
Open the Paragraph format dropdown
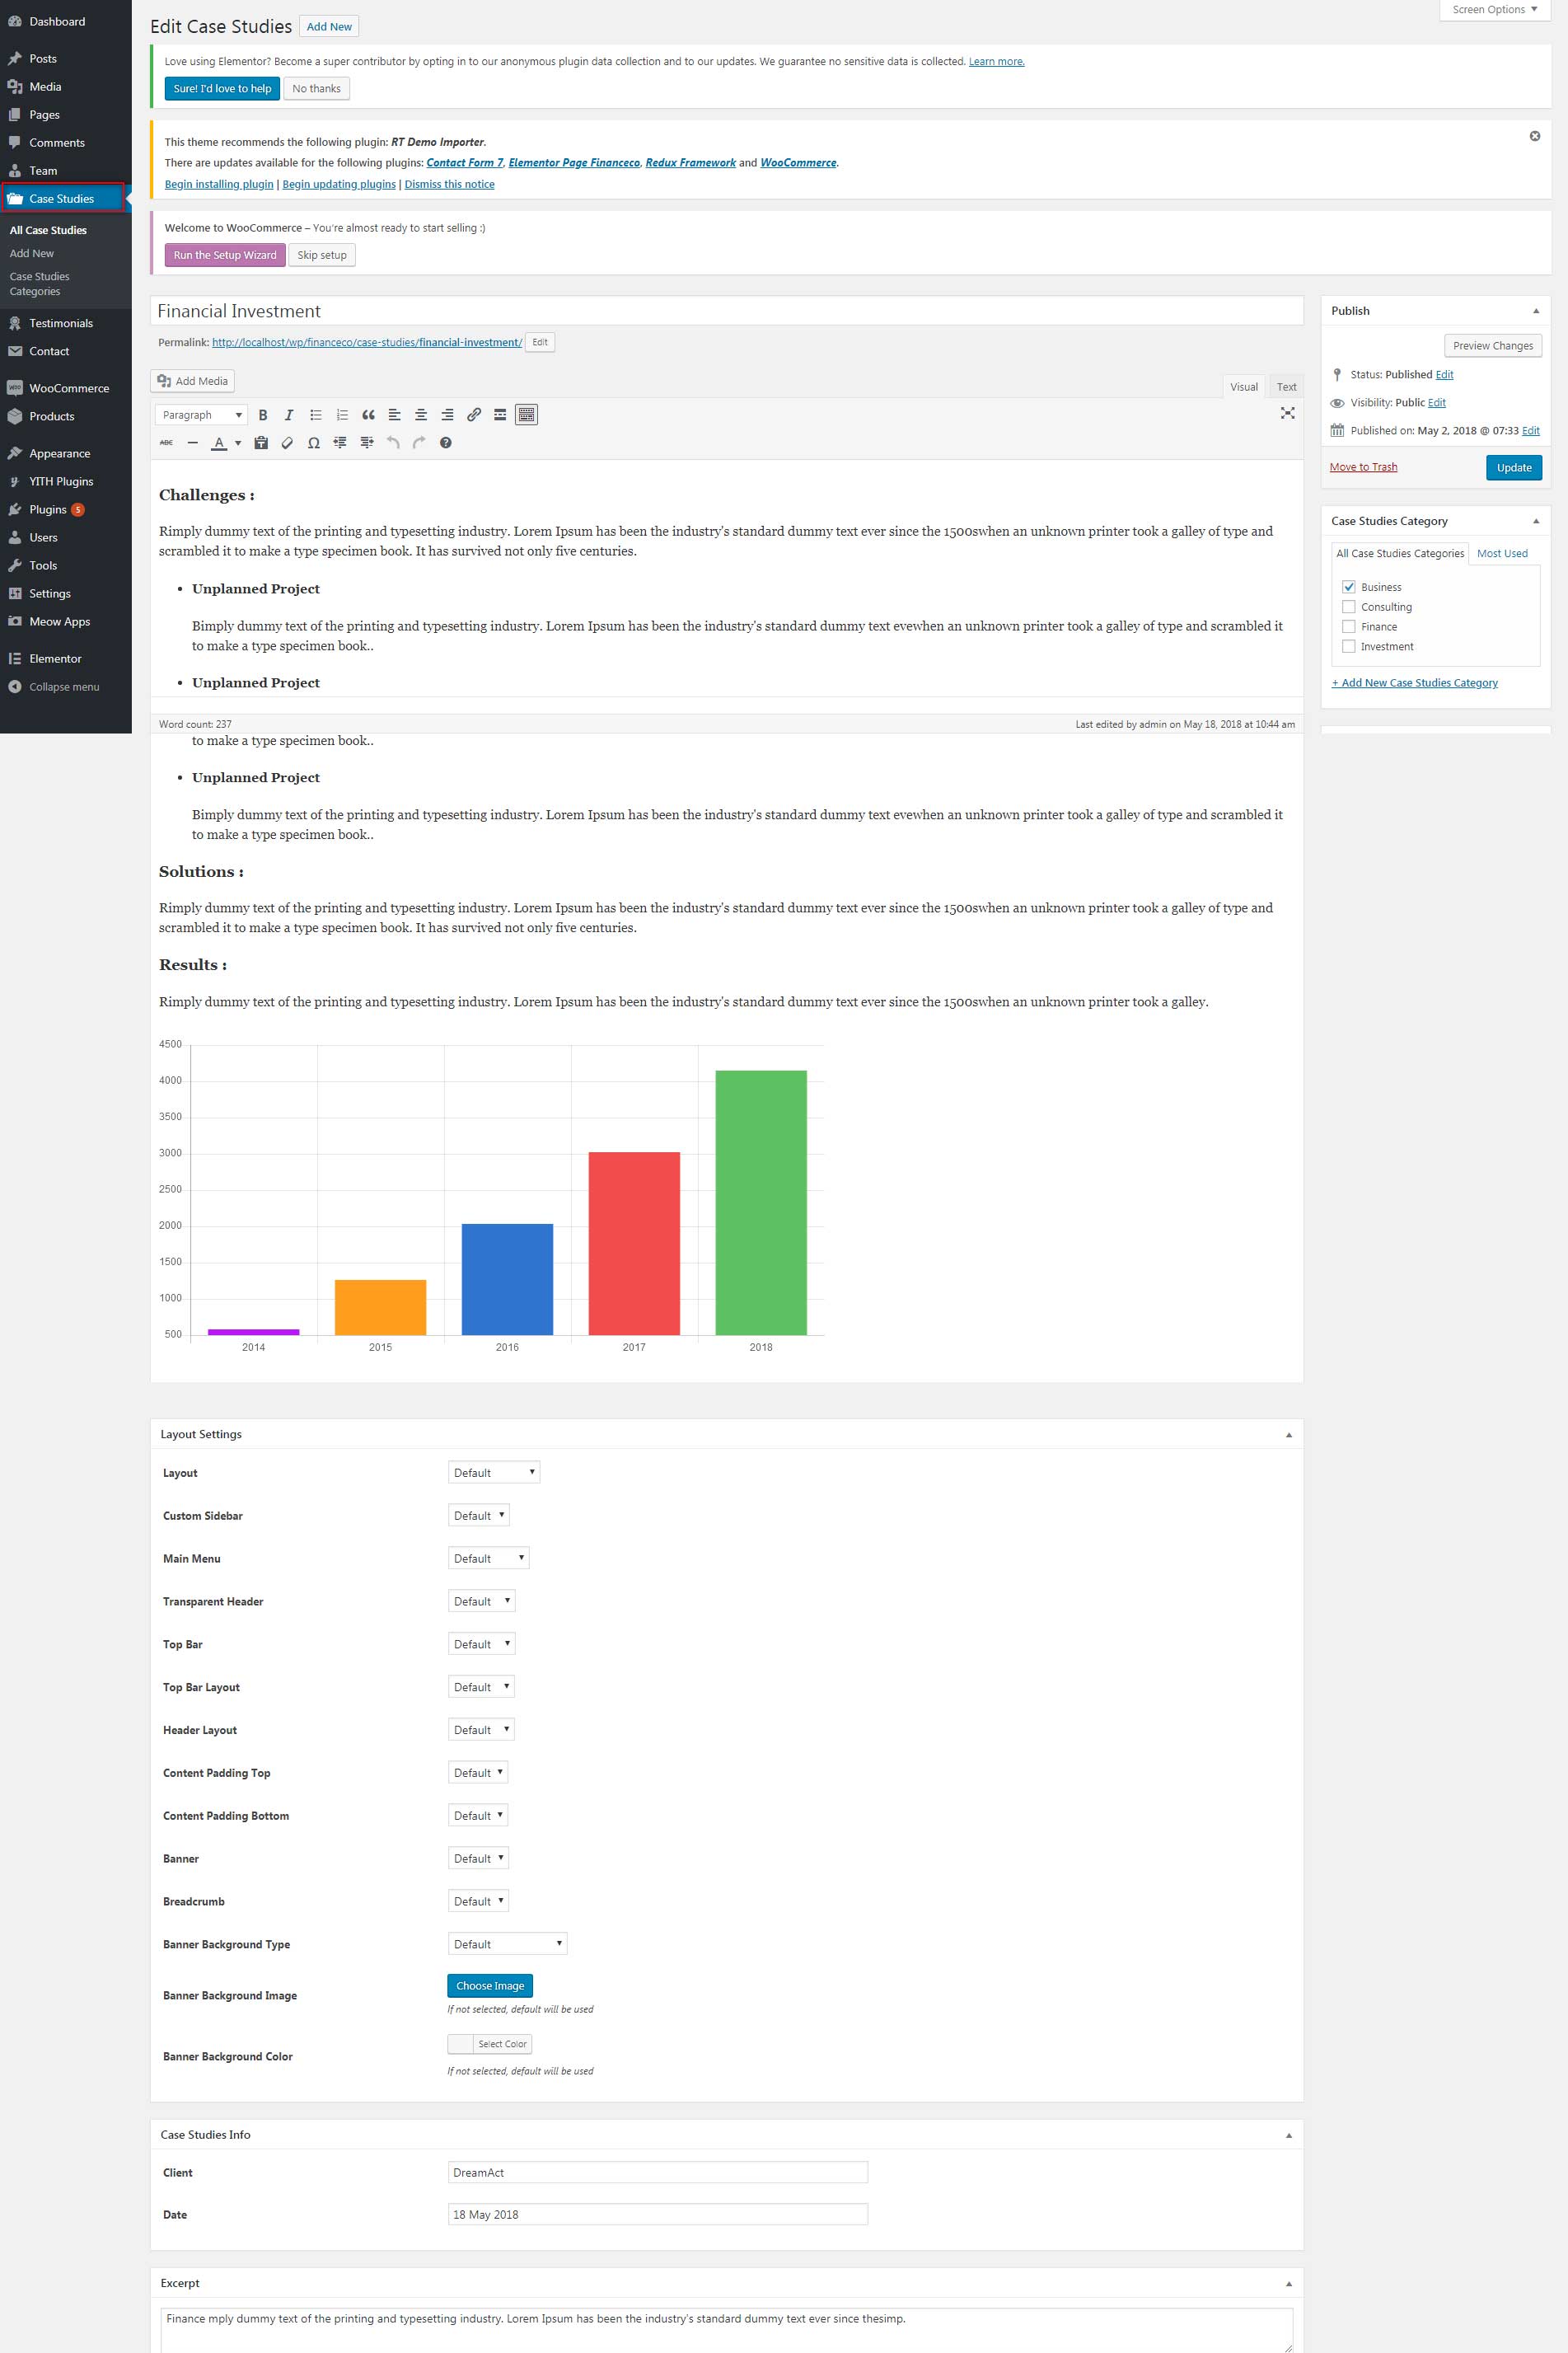click(202, 415)
